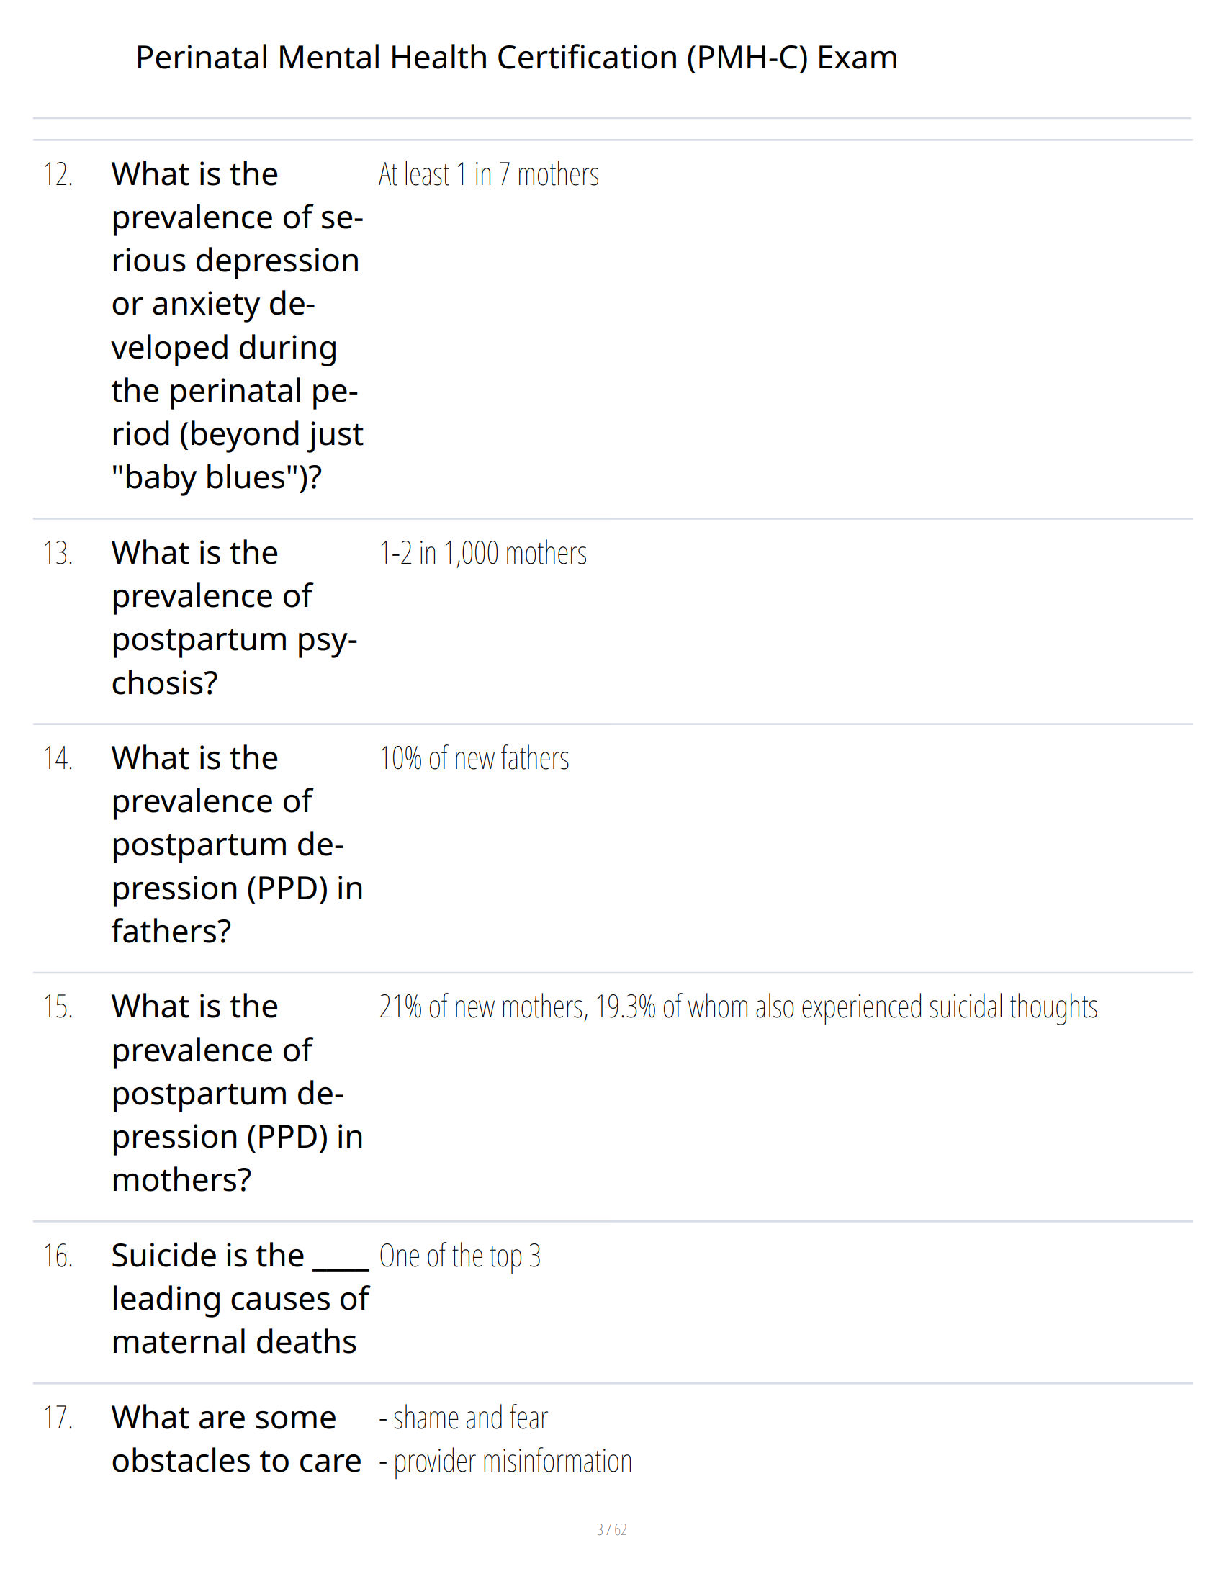Click the number 15 row label
The width and height of the screenshot is (1224, 1584).
coord(58,1007)
